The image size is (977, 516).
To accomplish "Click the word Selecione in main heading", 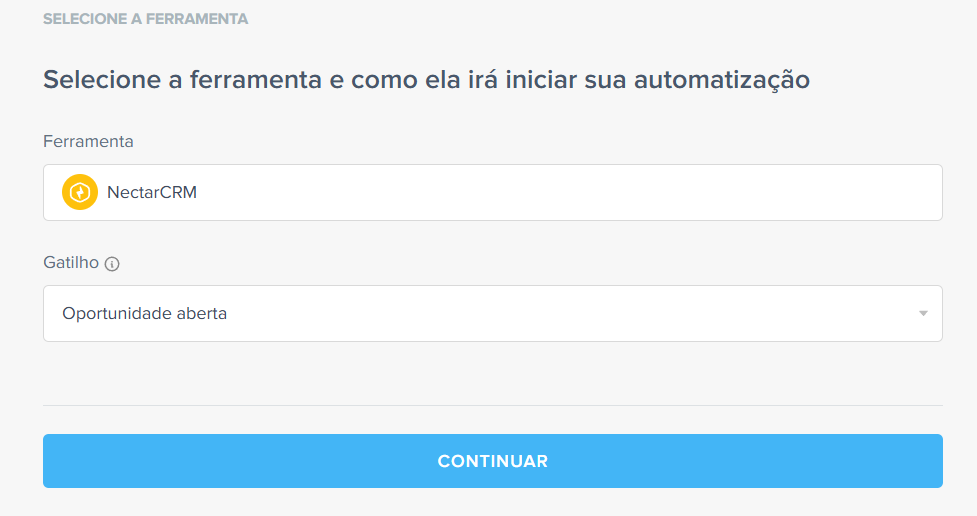I will click(x=102, y=80).
